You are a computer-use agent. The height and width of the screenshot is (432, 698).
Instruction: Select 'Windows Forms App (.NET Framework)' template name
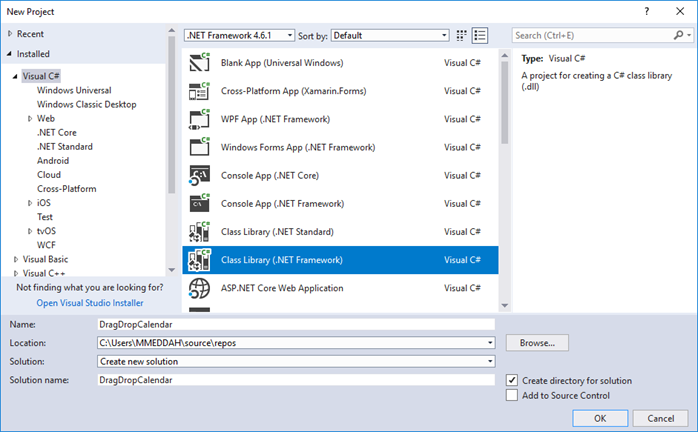click(x=298, y=147)
